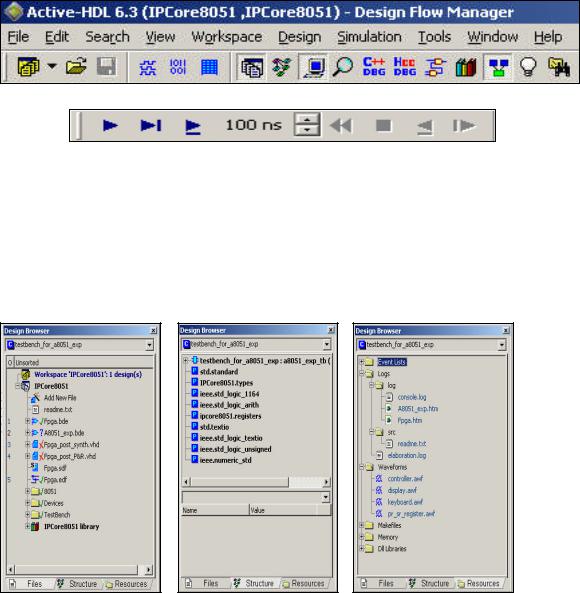The height and width of the screenshot is (593, 580).
Task: Expand the testbench_for_a8051_exp : a8051_exp_tb node
Action: 186,361
